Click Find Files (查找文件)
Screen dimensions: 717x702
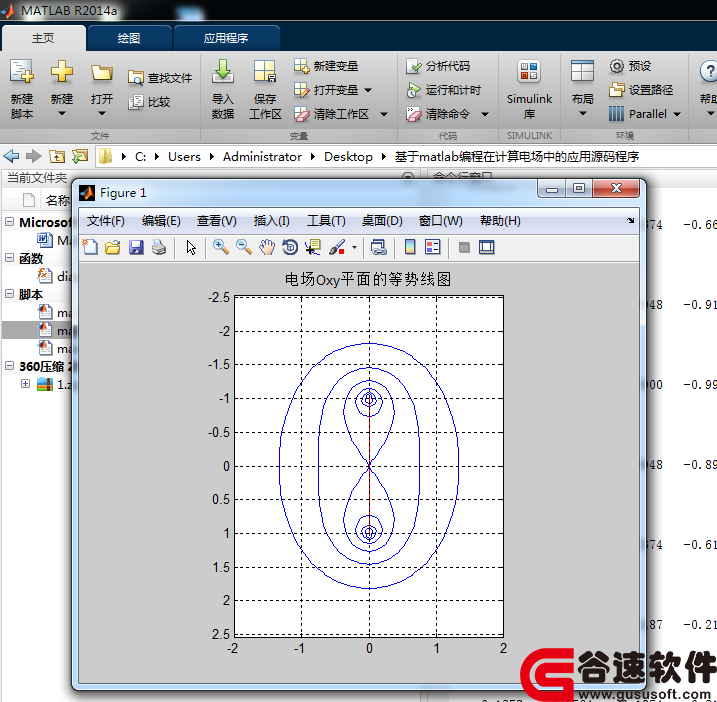pyautogui.click(x=160, y=78)
